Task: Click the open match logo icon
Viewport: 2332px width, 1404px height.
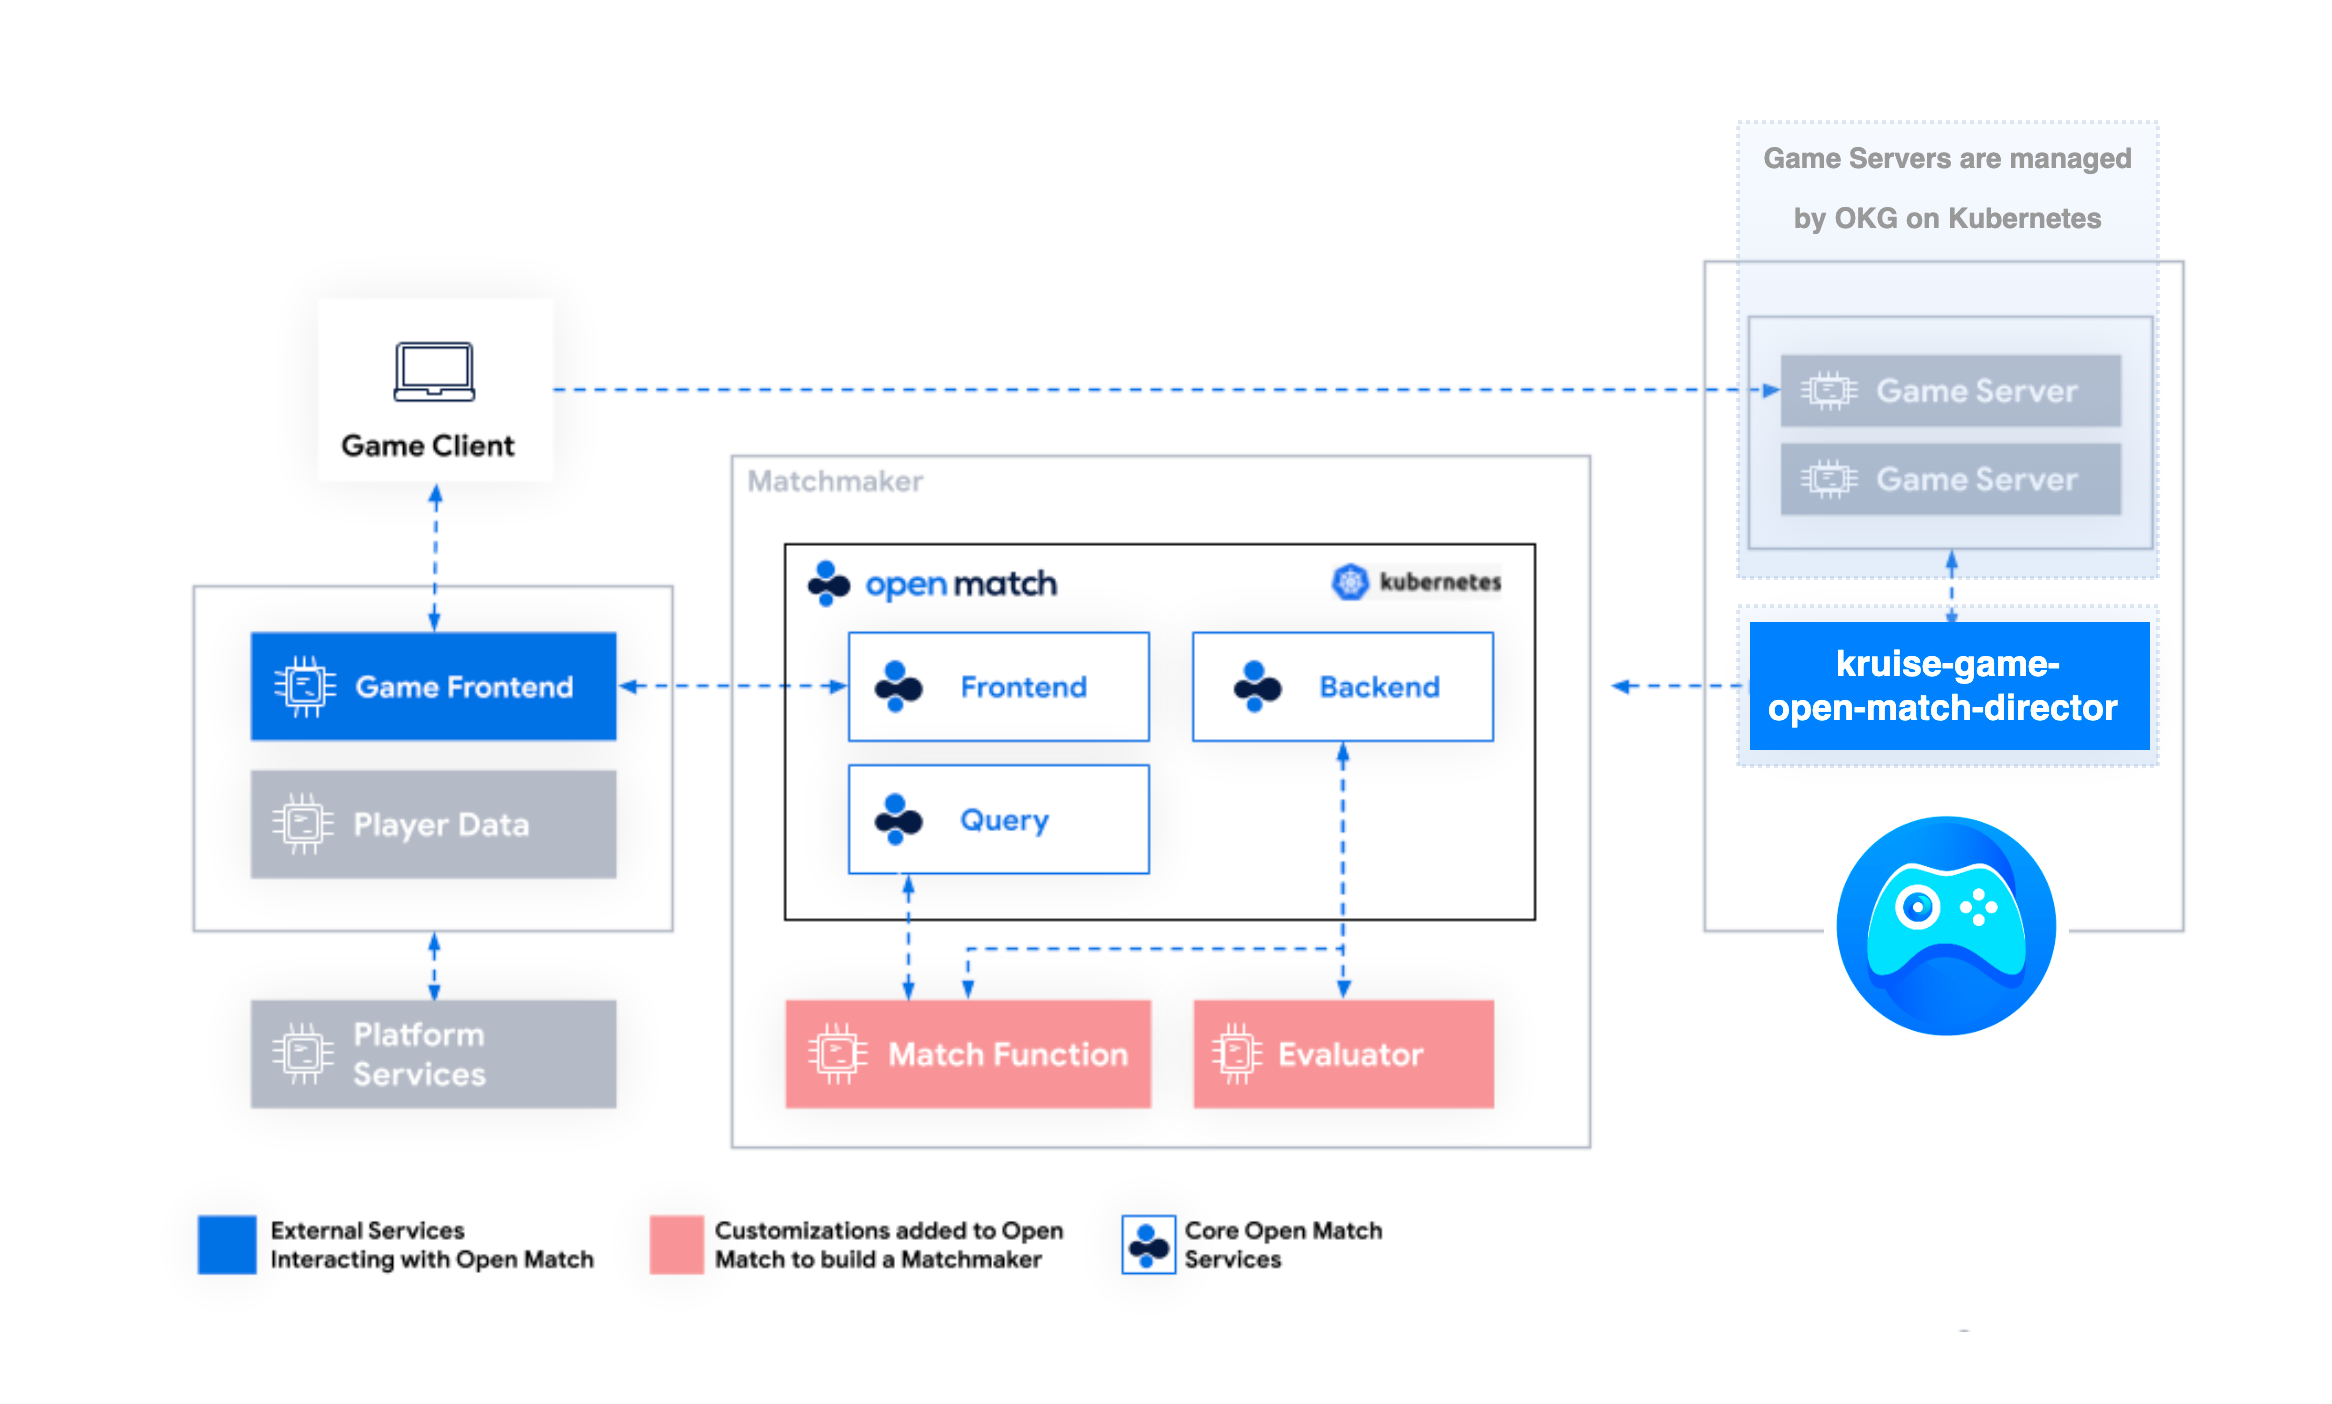Action: 828,583
